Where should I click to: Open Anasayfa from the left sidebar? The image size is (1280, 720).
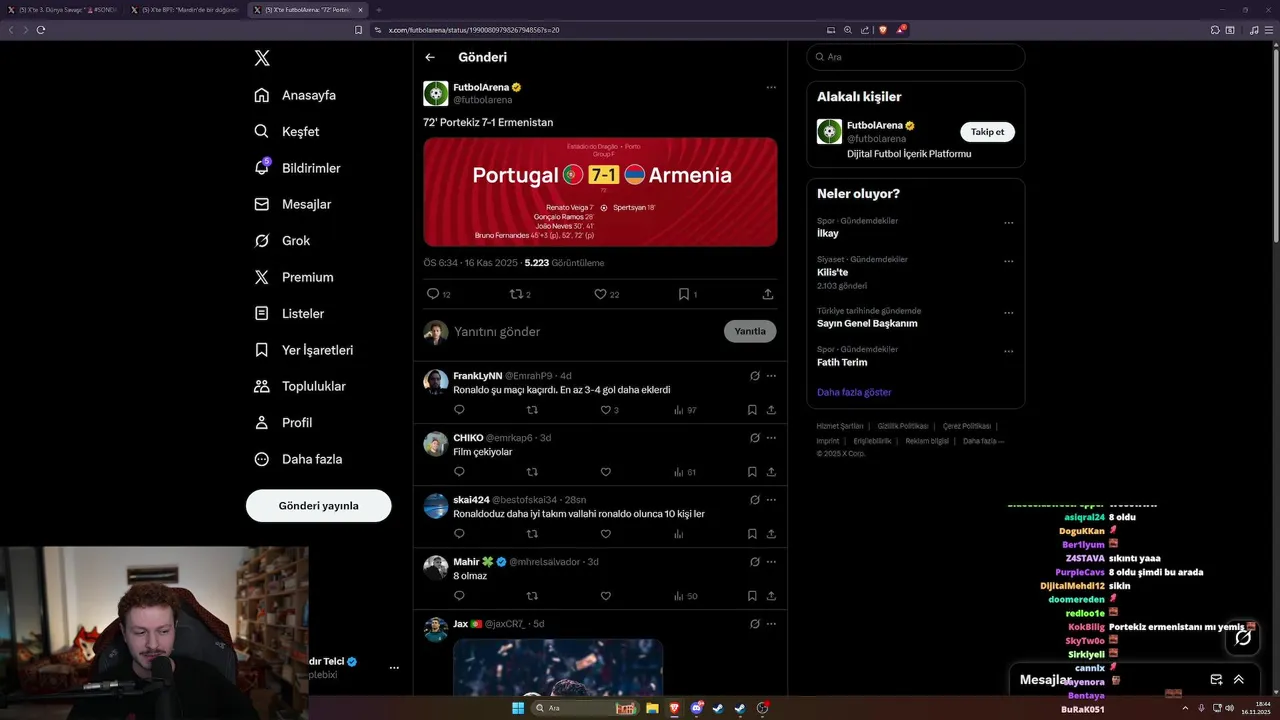[x=294, y=95]
